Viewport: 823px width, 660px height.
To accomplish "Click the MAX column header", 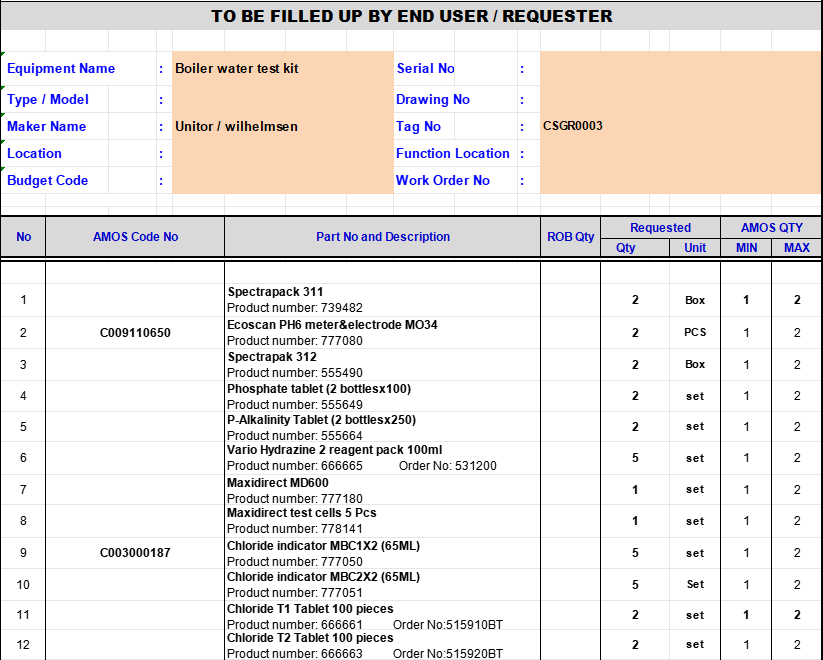I will click(x=797, y=248).
